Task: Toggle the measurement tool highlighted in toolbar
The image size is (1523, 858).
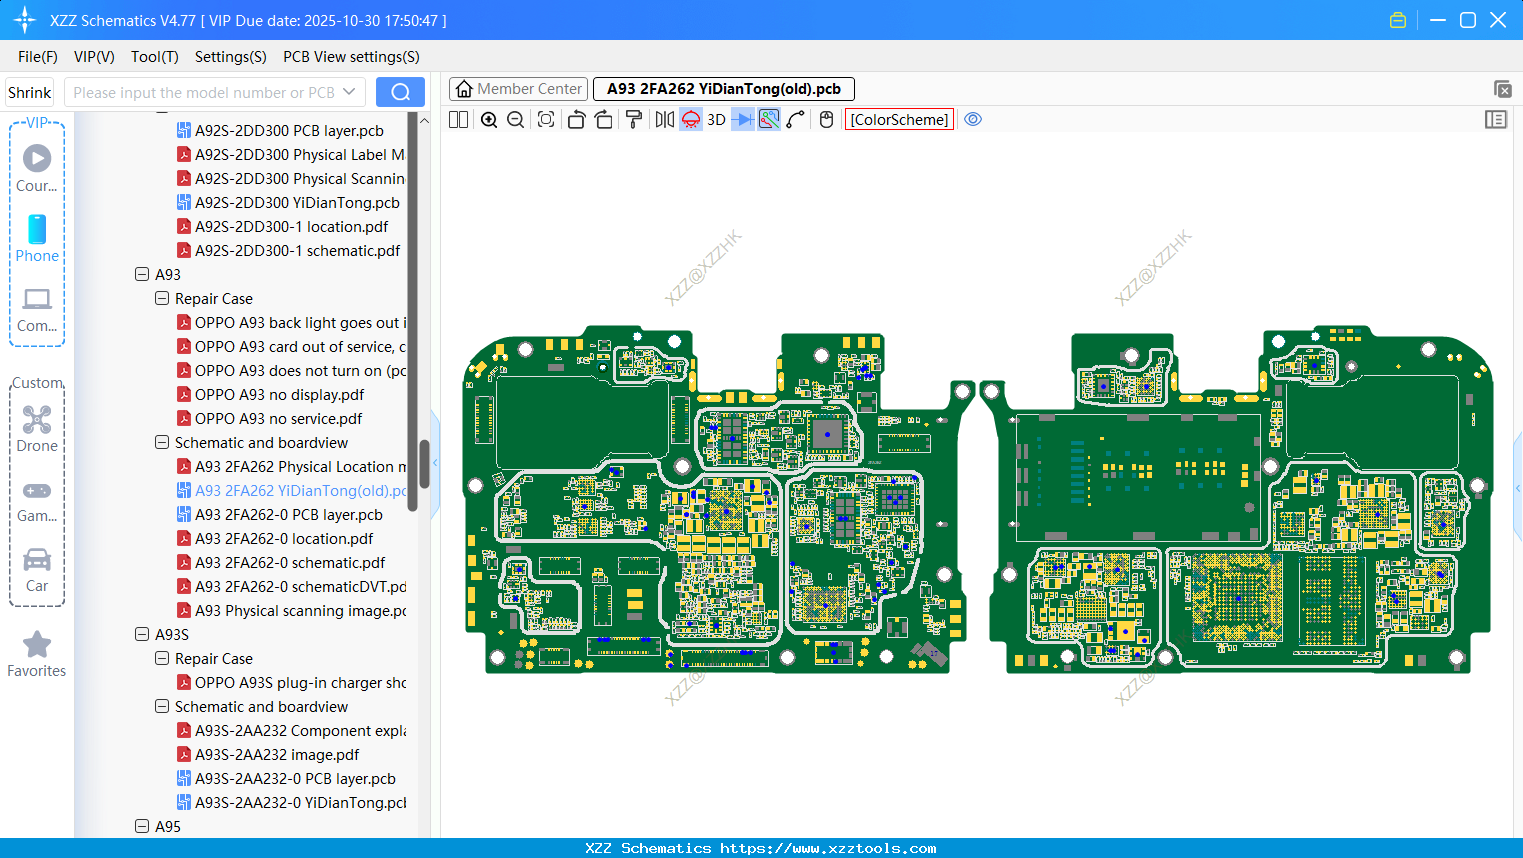Action: 768,119
